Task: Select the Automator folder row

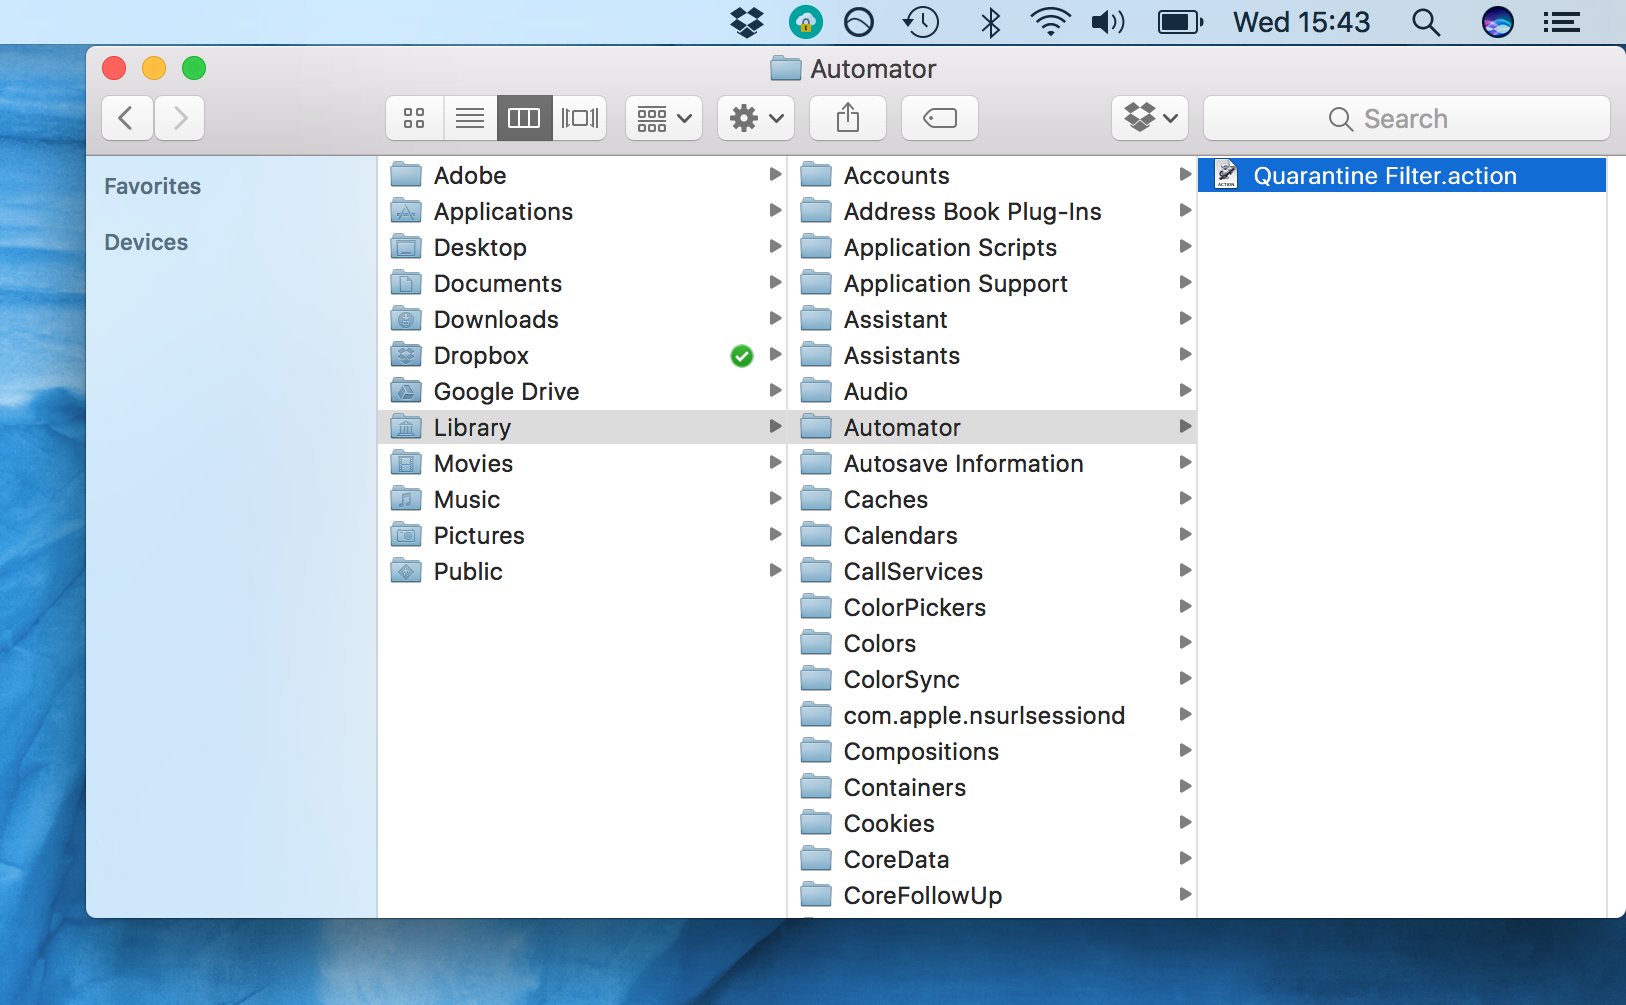Action: (993, 427)
